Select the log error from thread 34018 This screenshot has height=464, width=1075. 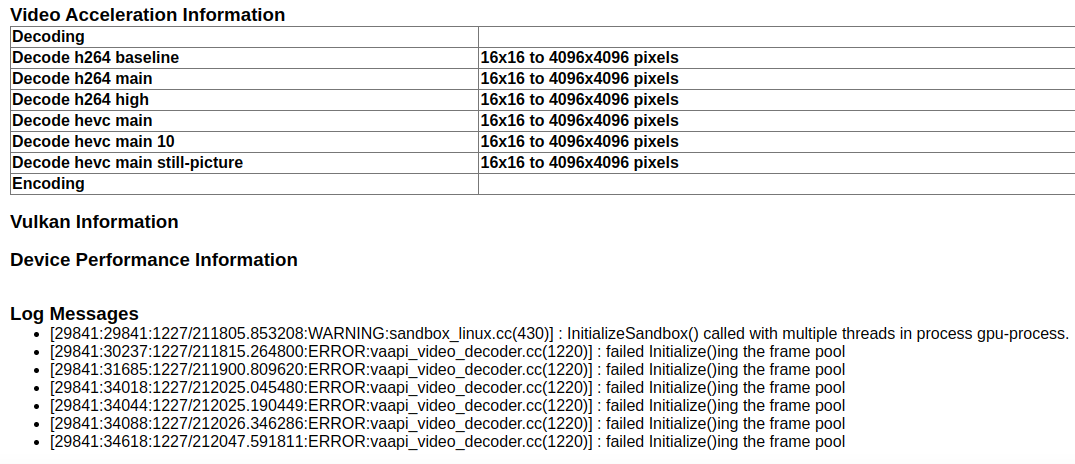pos(447,388)
